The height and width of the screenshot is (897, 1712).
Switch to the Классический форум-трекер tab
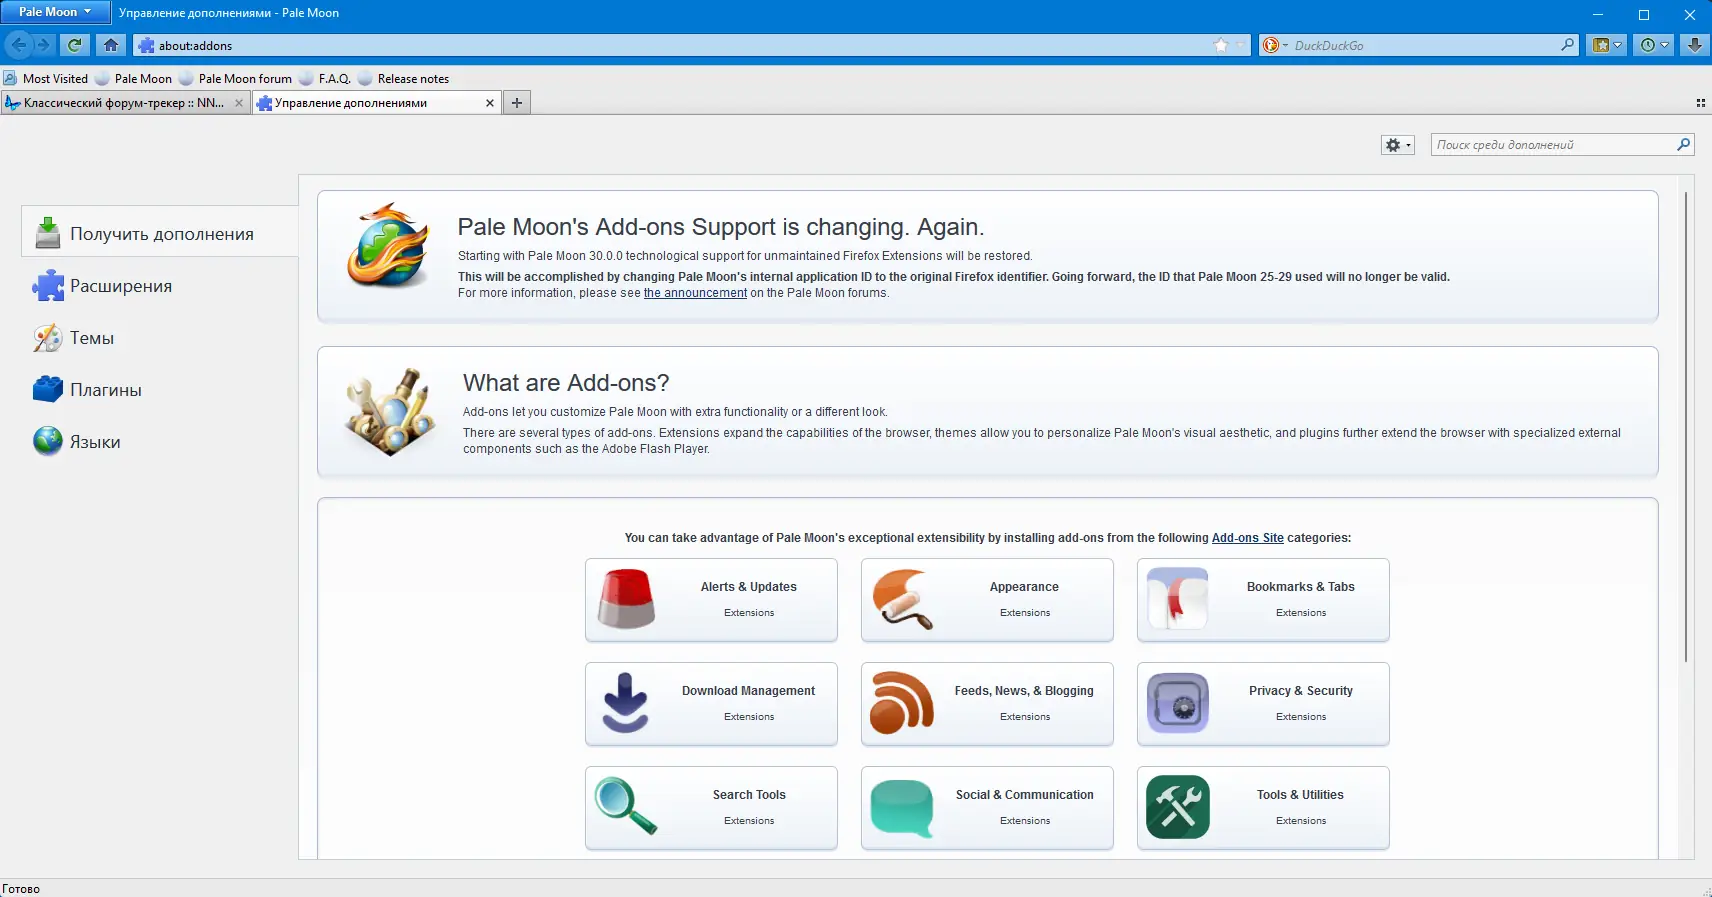pos(125,103)
